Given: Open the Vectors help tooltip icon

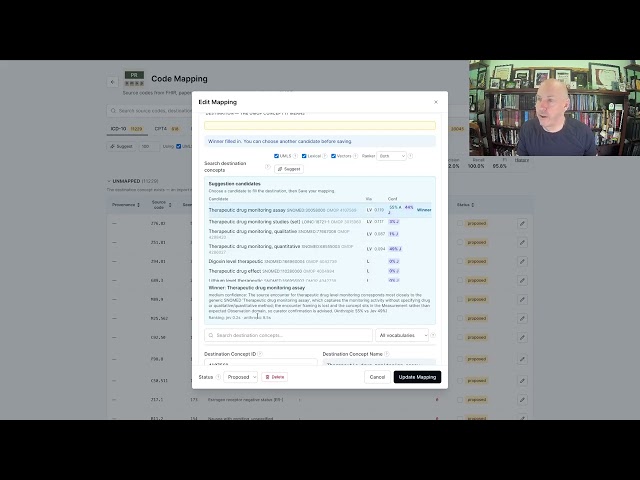Looking at the screenshot, I should [x=355, y=156].
